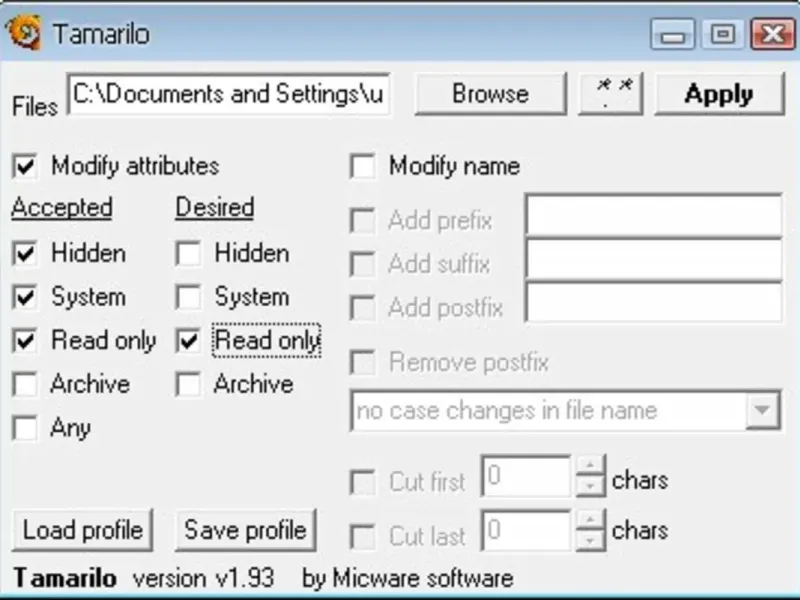Toggle Accepted Read only checkbox
800x600 pixels.
[x=25, y=340]
